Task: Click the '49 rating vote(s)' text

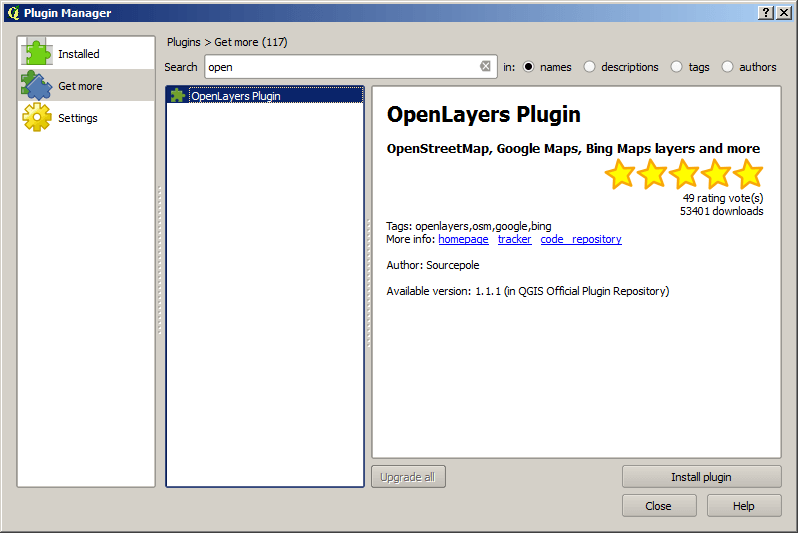Action: coord(723,198)
